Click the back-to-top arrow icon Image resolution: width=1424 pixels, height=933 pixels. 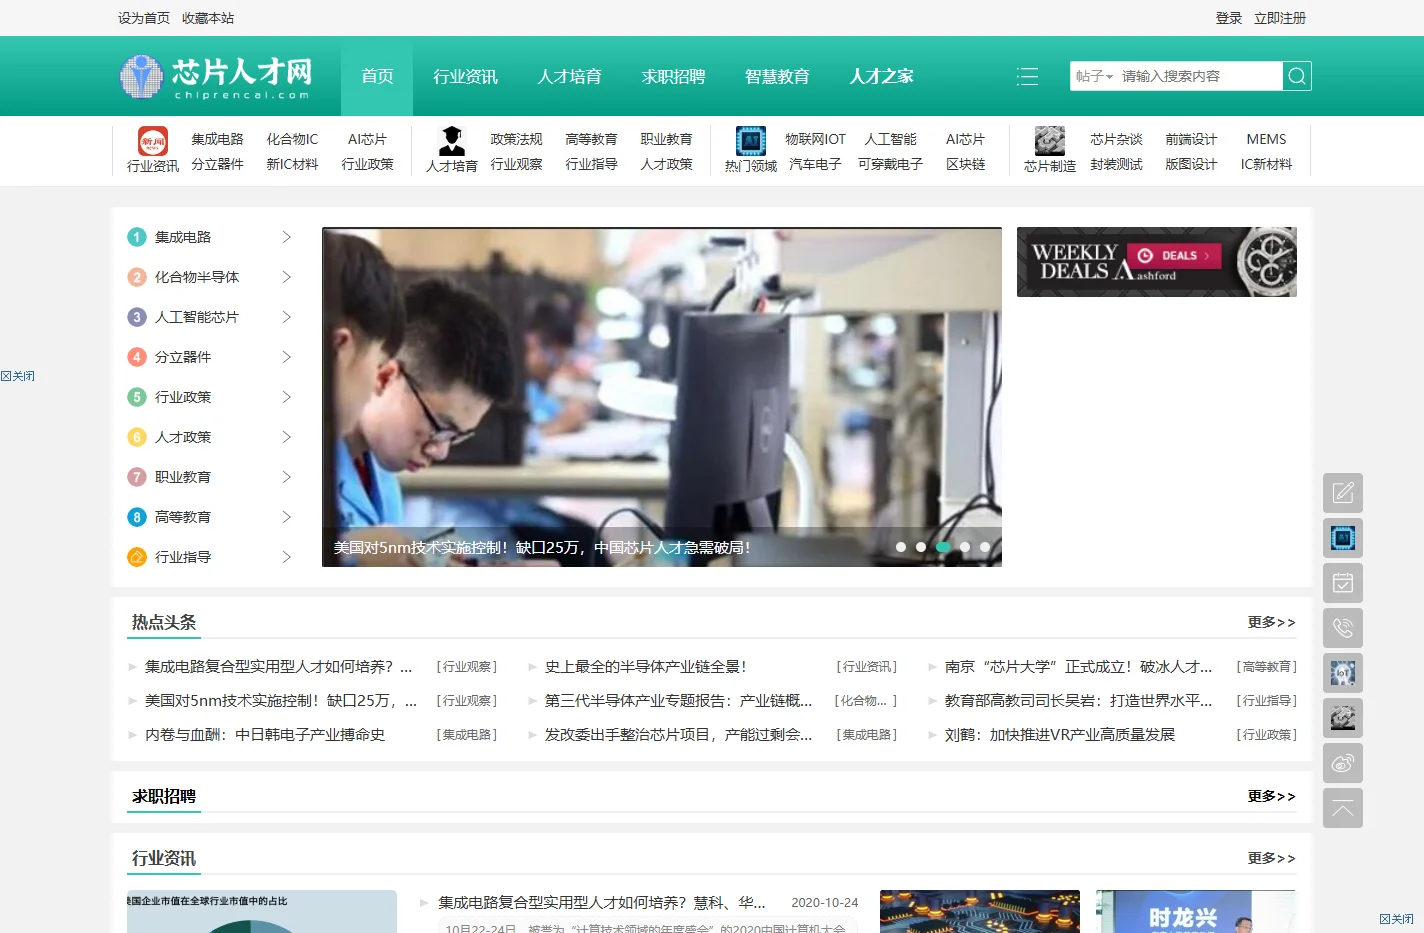[1343, 808]
